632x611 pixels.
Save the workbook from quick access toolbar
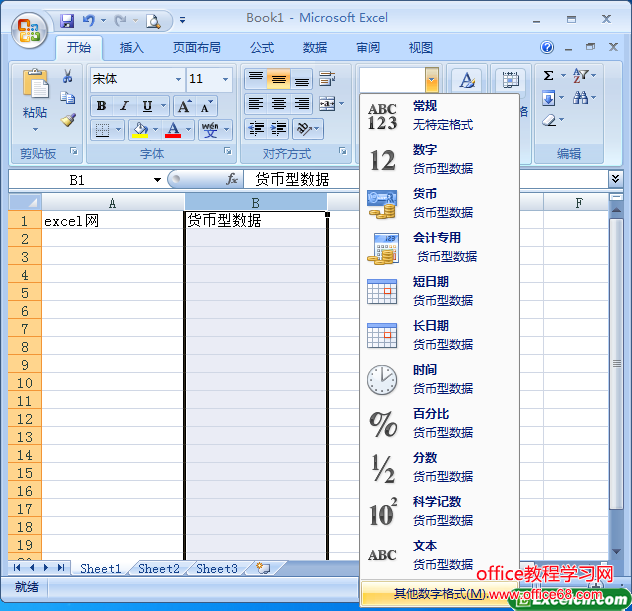tap(67, 21)
